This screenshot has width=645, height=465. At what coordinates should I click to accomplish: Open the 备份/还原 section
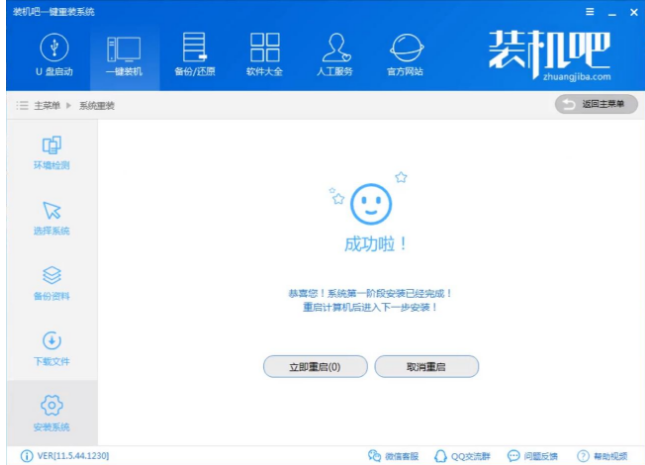(194, 55)
